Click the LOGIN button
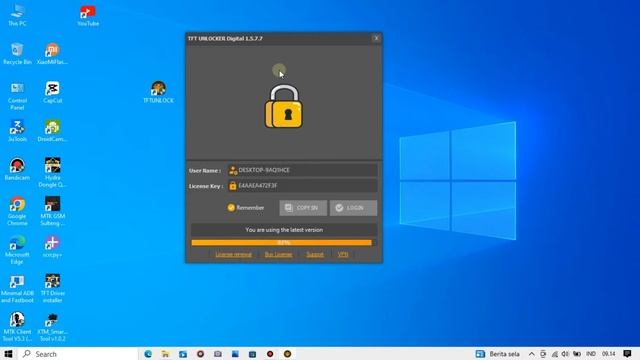The width and height of the screenshot is (640, 360). click(x=353, y=208)
